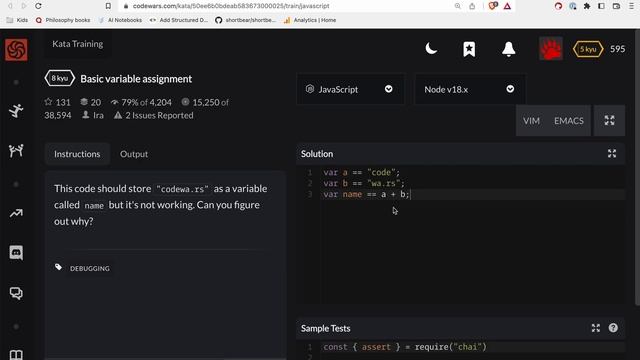Click the Kata Training header label

tap(78, 44)
